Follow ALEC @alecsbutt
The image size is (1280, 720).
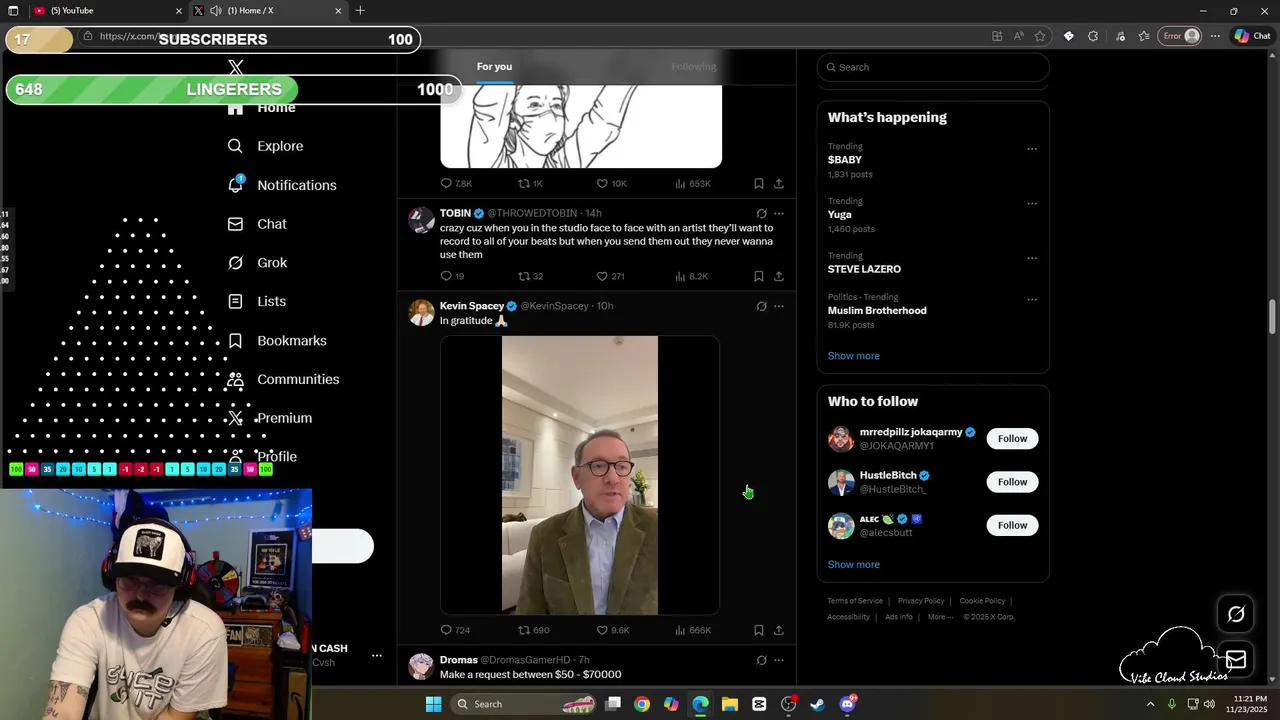[x=1012, y=525]
